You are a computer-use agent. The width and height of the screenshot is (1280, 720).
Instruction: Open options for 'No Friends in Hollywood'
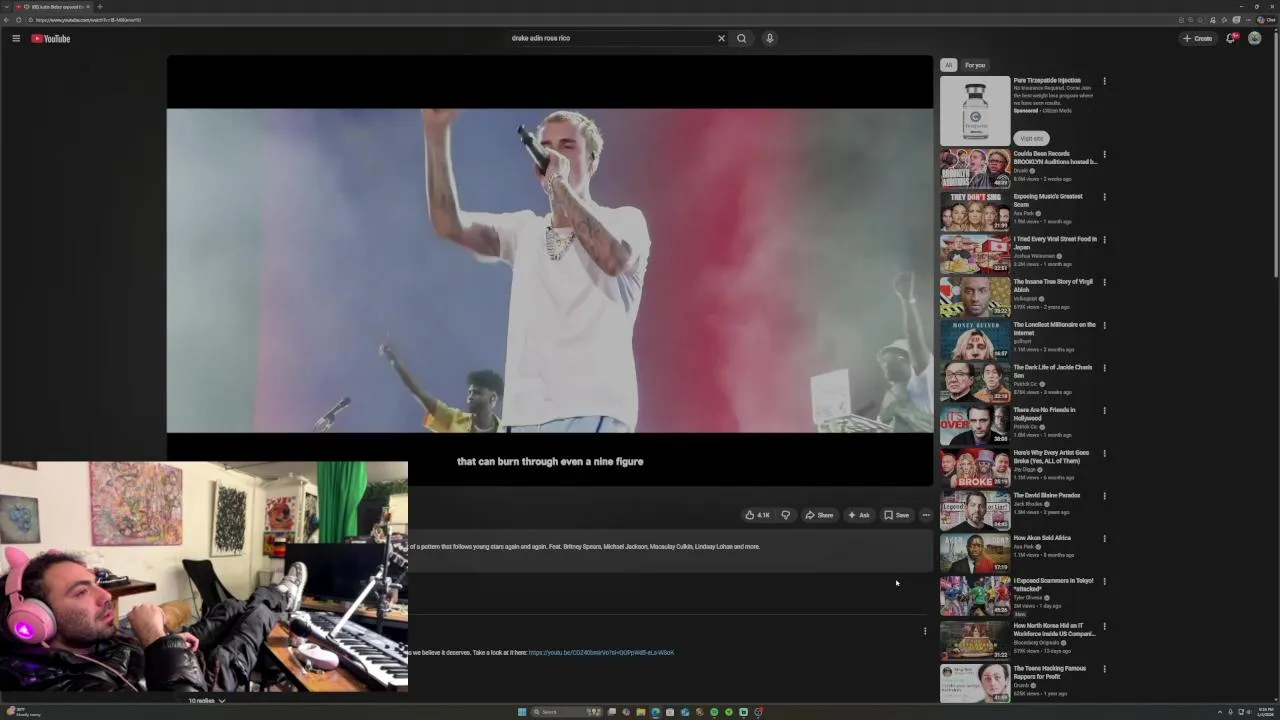(x=1104, y=411)
